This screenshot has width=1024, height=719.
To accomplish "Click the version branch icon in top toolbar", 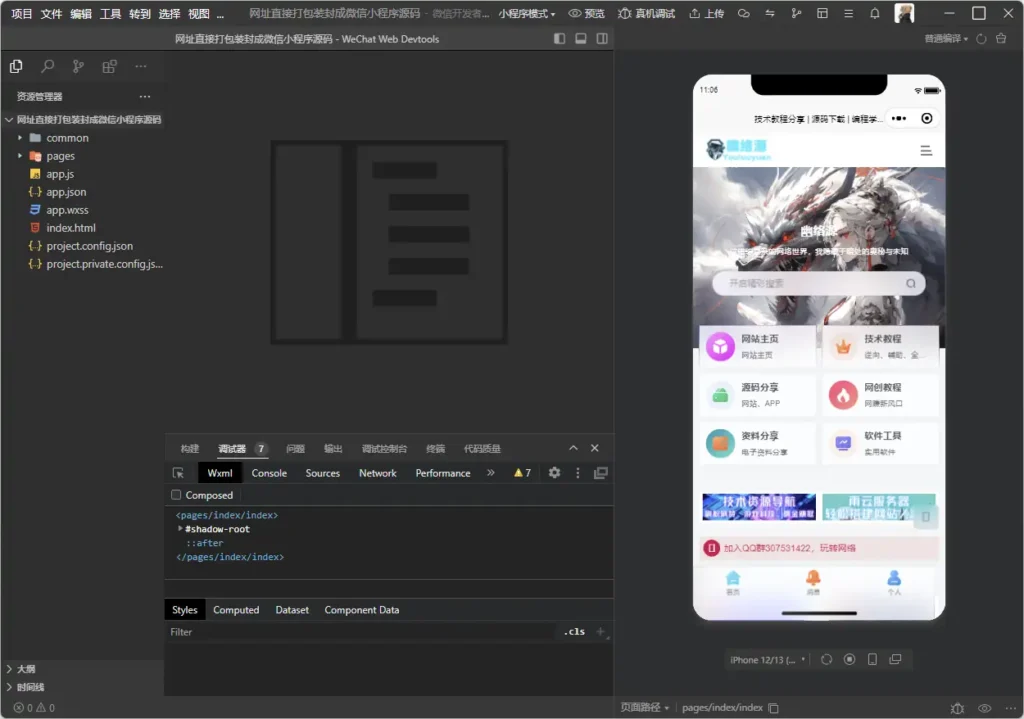I will 796,13.
